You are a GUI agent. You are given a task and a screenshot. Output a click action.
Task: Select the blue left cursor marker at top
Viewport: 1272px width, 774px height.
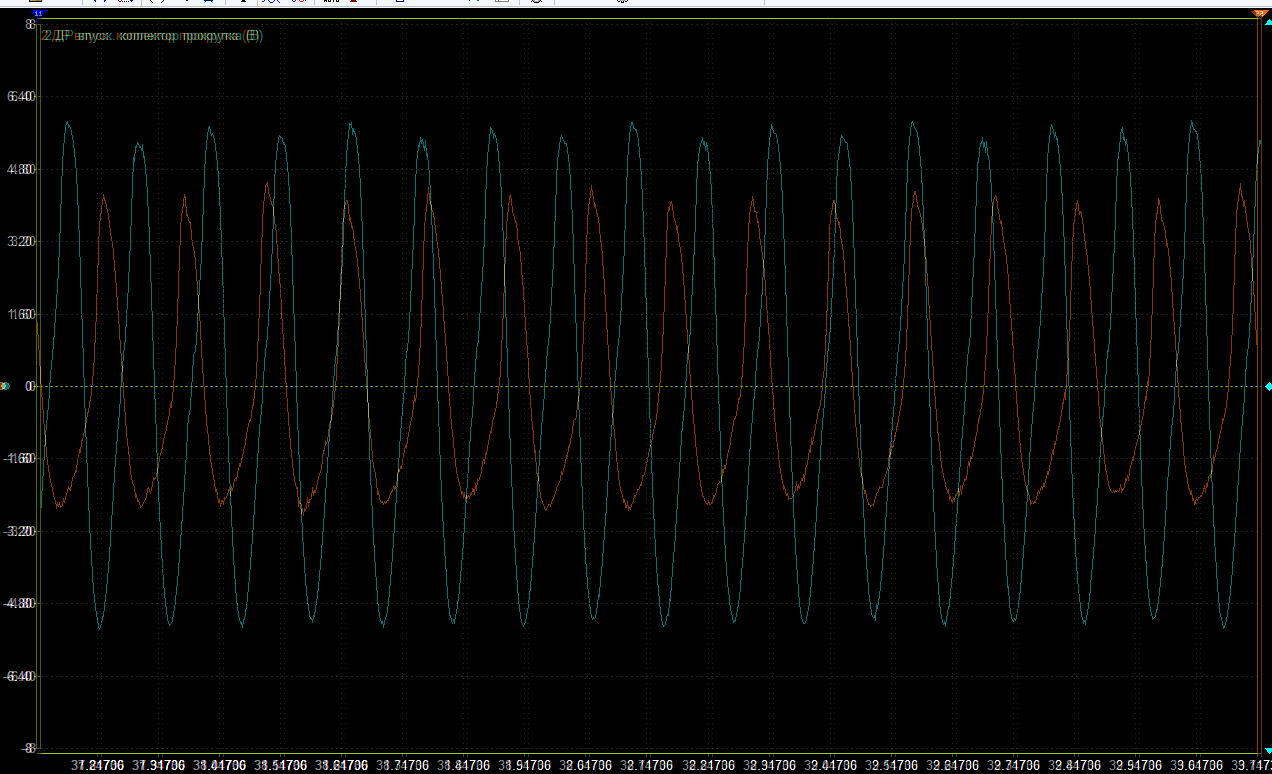tap(38, 12)
